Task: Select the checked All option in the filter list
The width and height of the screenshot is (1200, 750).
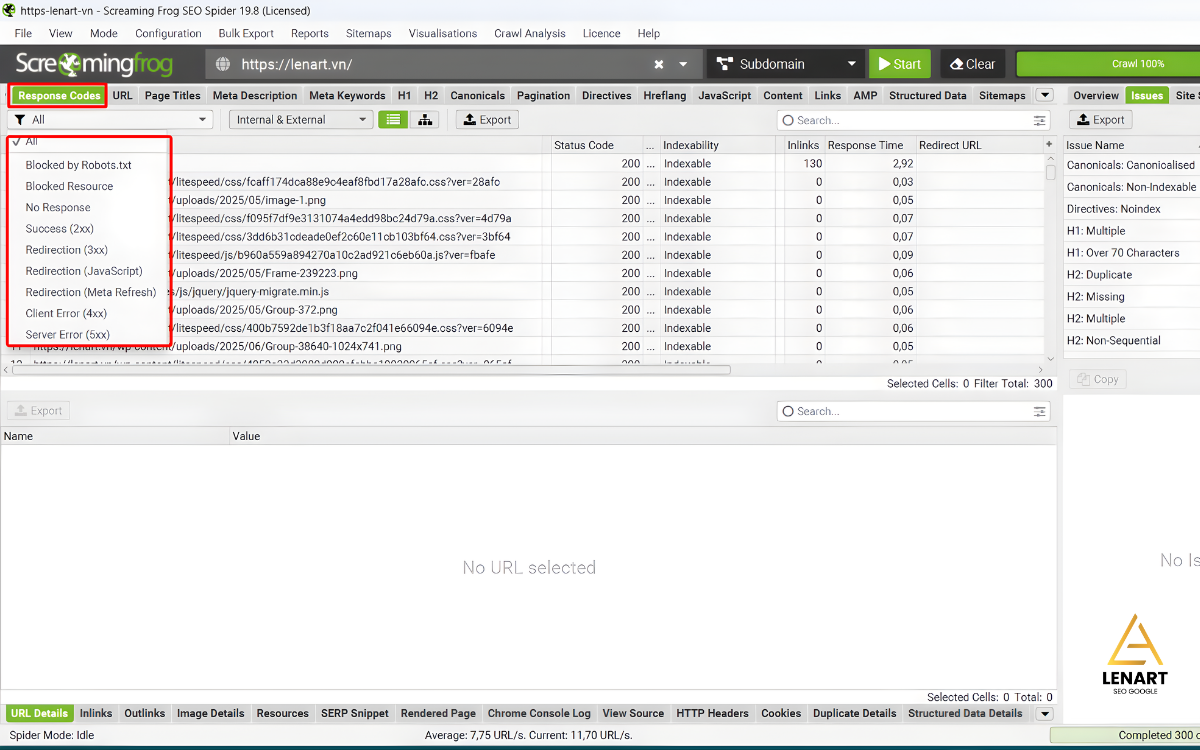Action: [30, 140]
